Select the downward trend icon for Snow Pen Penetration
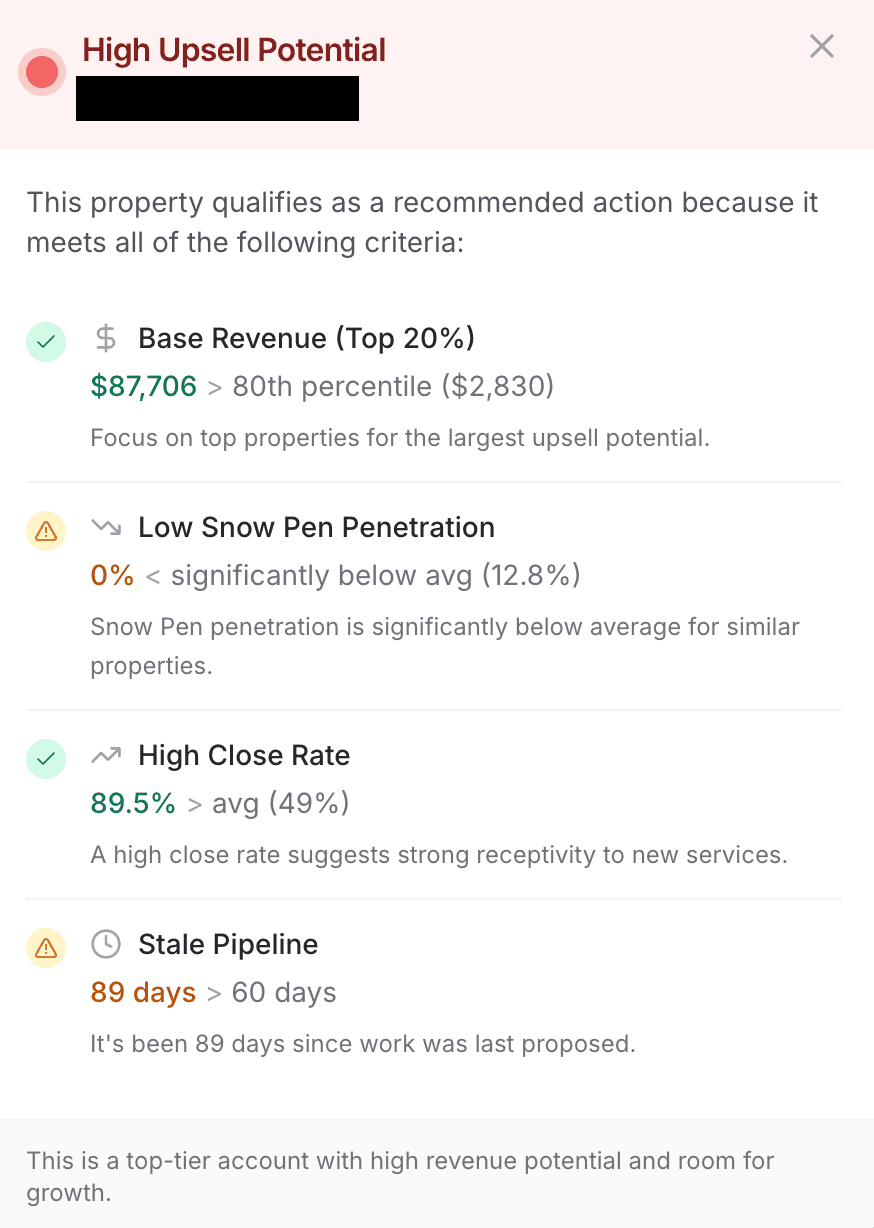Viewport: 874px width, 1228px height. (106, 528)
